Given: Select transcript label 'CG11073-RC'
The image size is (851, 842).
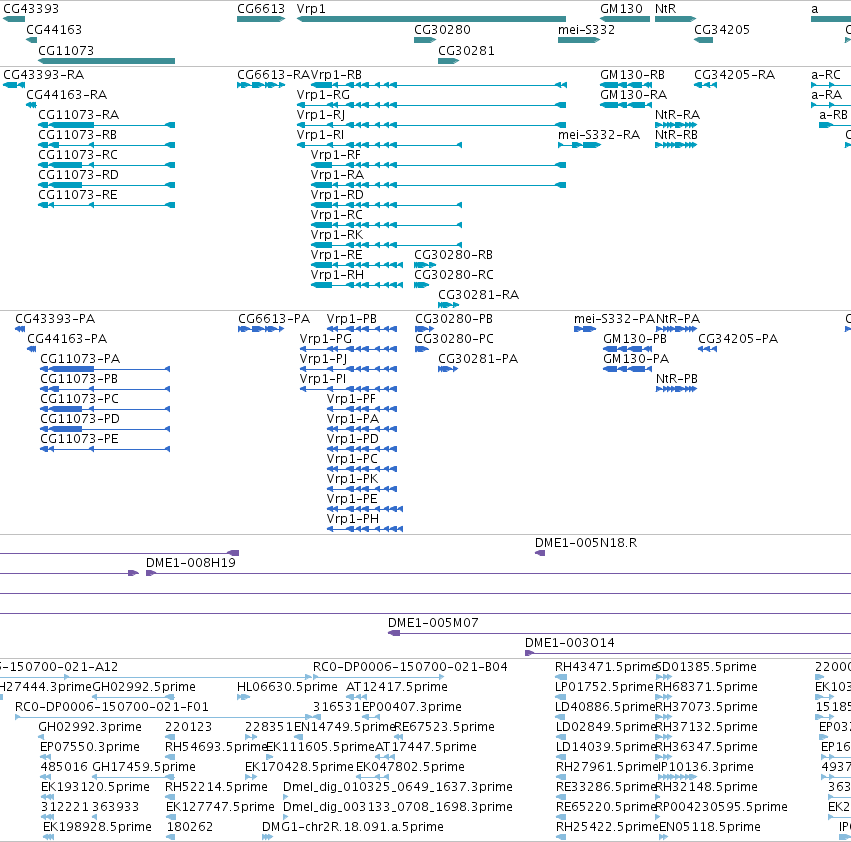Looking at the screenshot, I should coord(78,155).
